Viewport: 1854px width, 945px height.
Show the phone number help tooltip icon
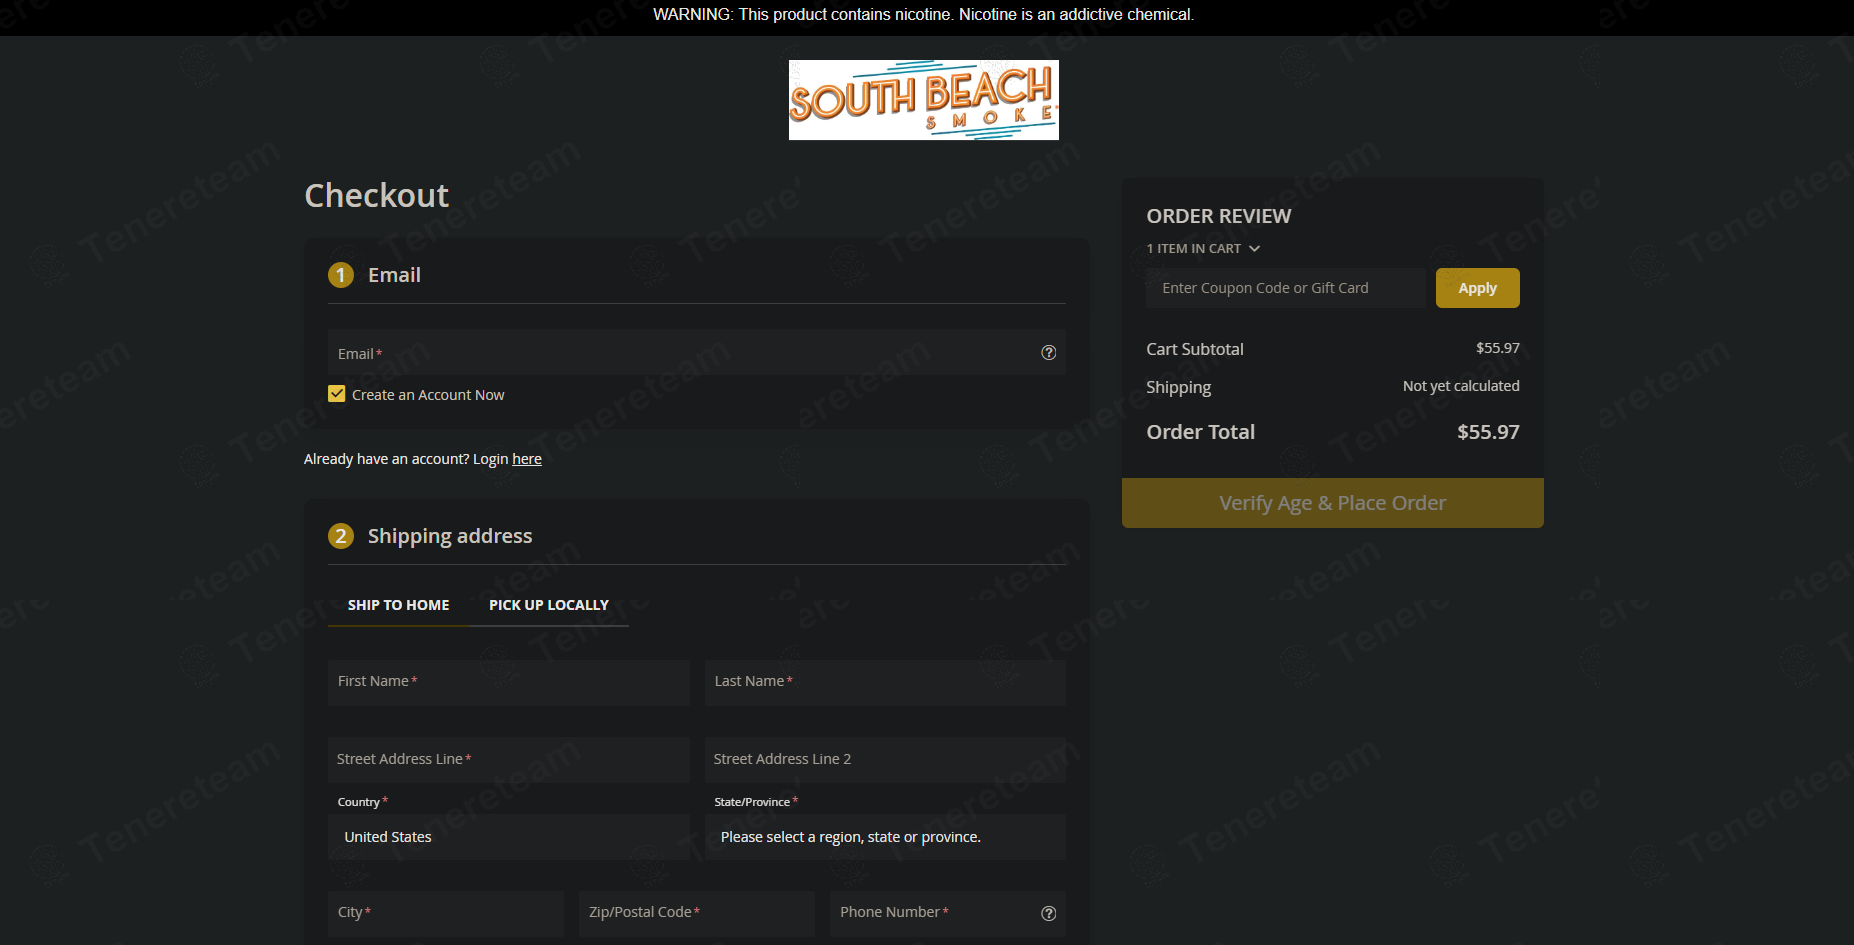(x=1048, y=913)
